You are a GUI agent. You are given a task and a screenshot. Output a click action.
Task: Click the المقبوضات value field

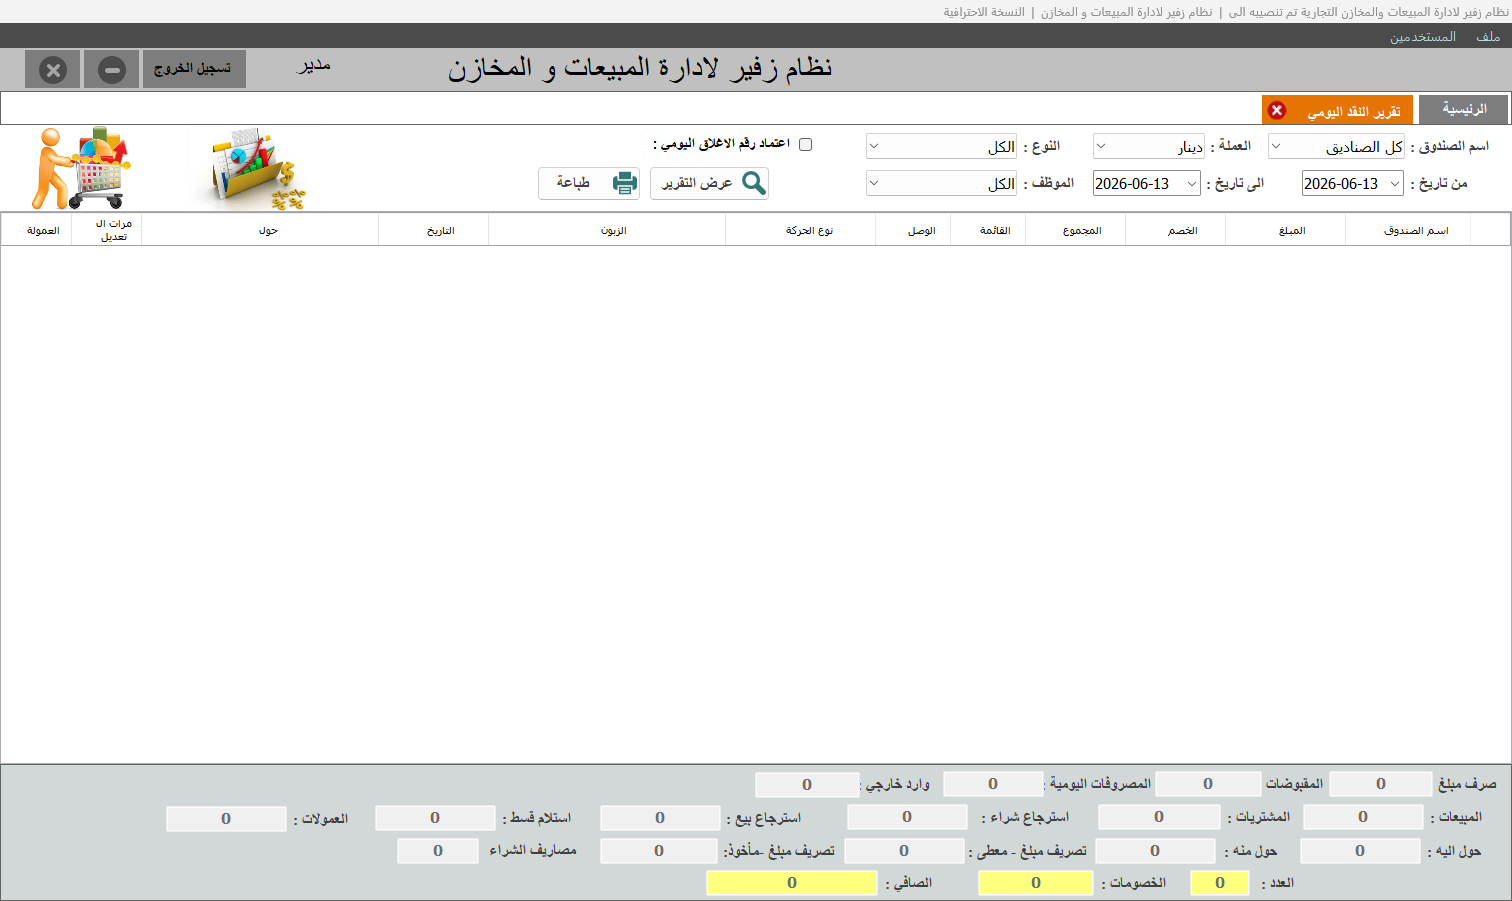(1207, 784)
